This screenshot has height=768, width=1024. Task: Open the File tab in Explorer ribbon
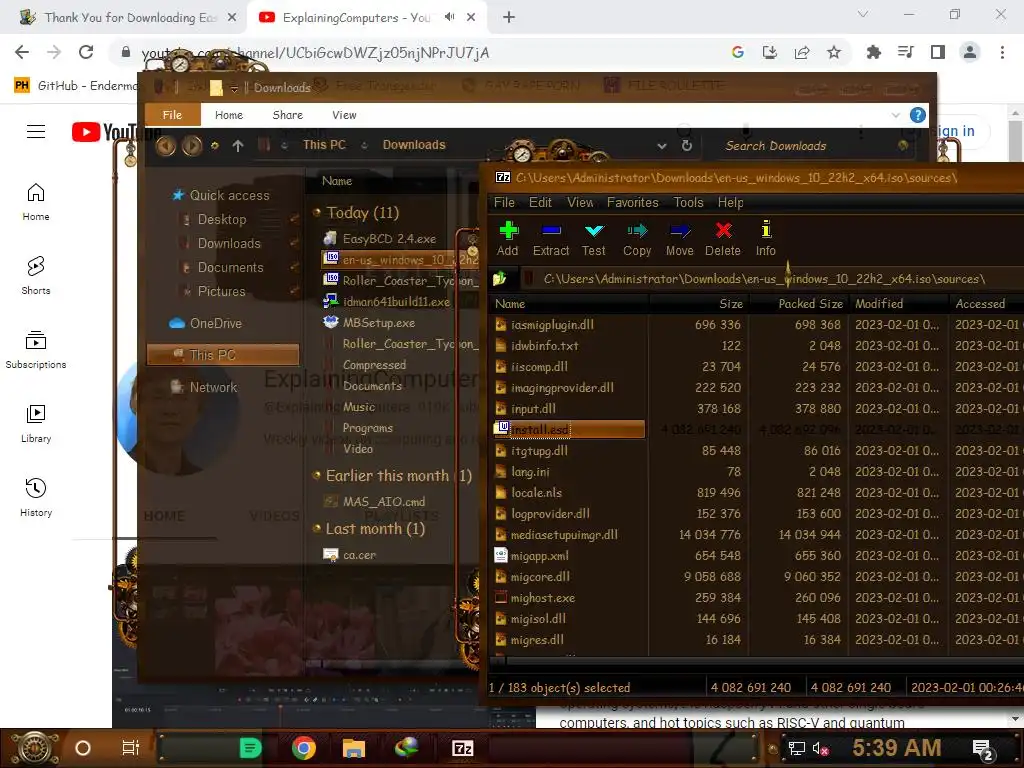[x=172, y=115]
